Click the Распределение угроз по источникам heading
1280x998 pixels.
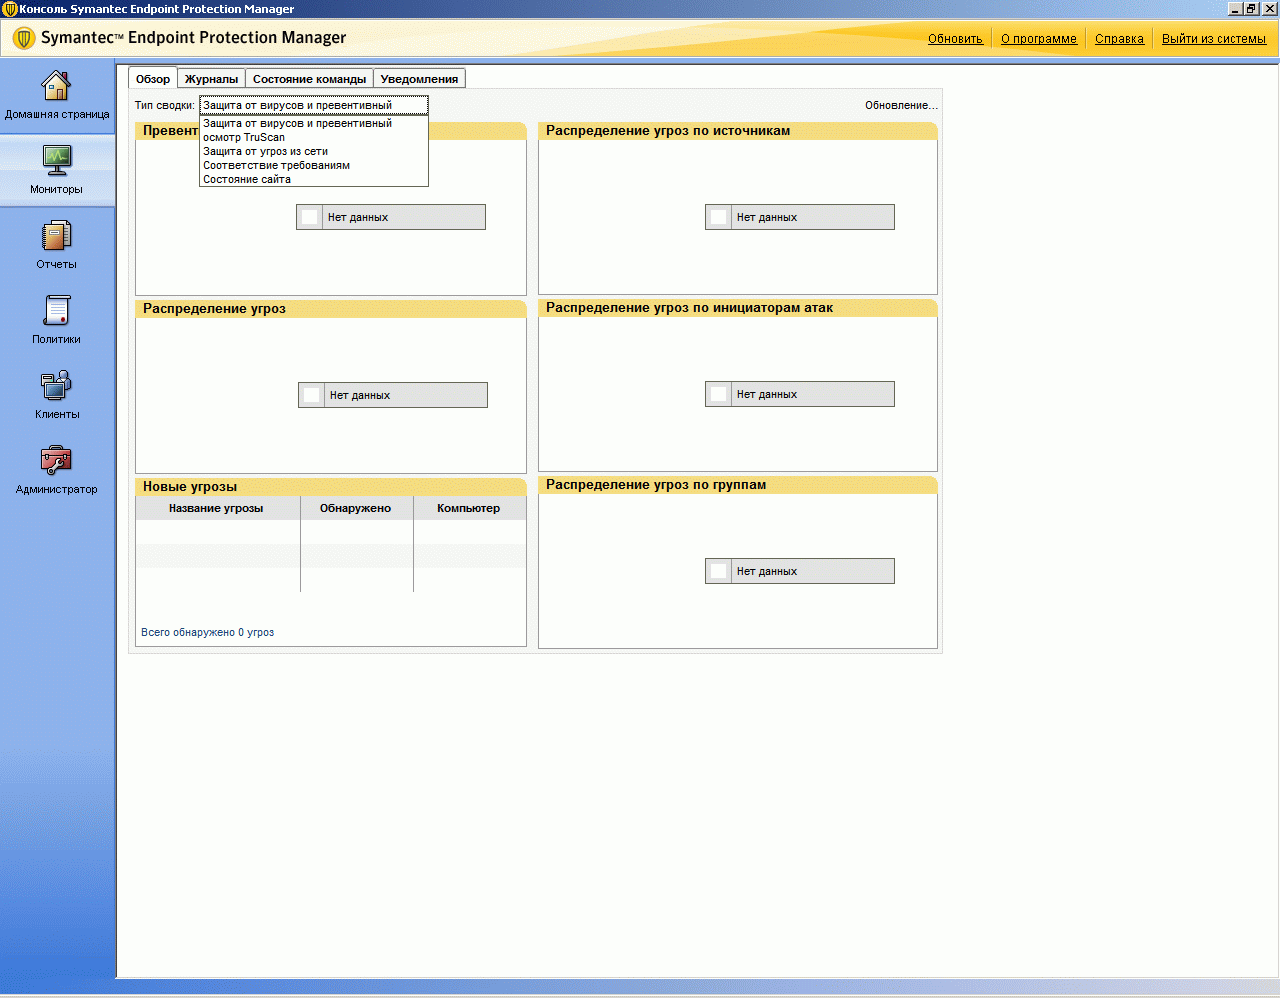[x=668, y=131]
